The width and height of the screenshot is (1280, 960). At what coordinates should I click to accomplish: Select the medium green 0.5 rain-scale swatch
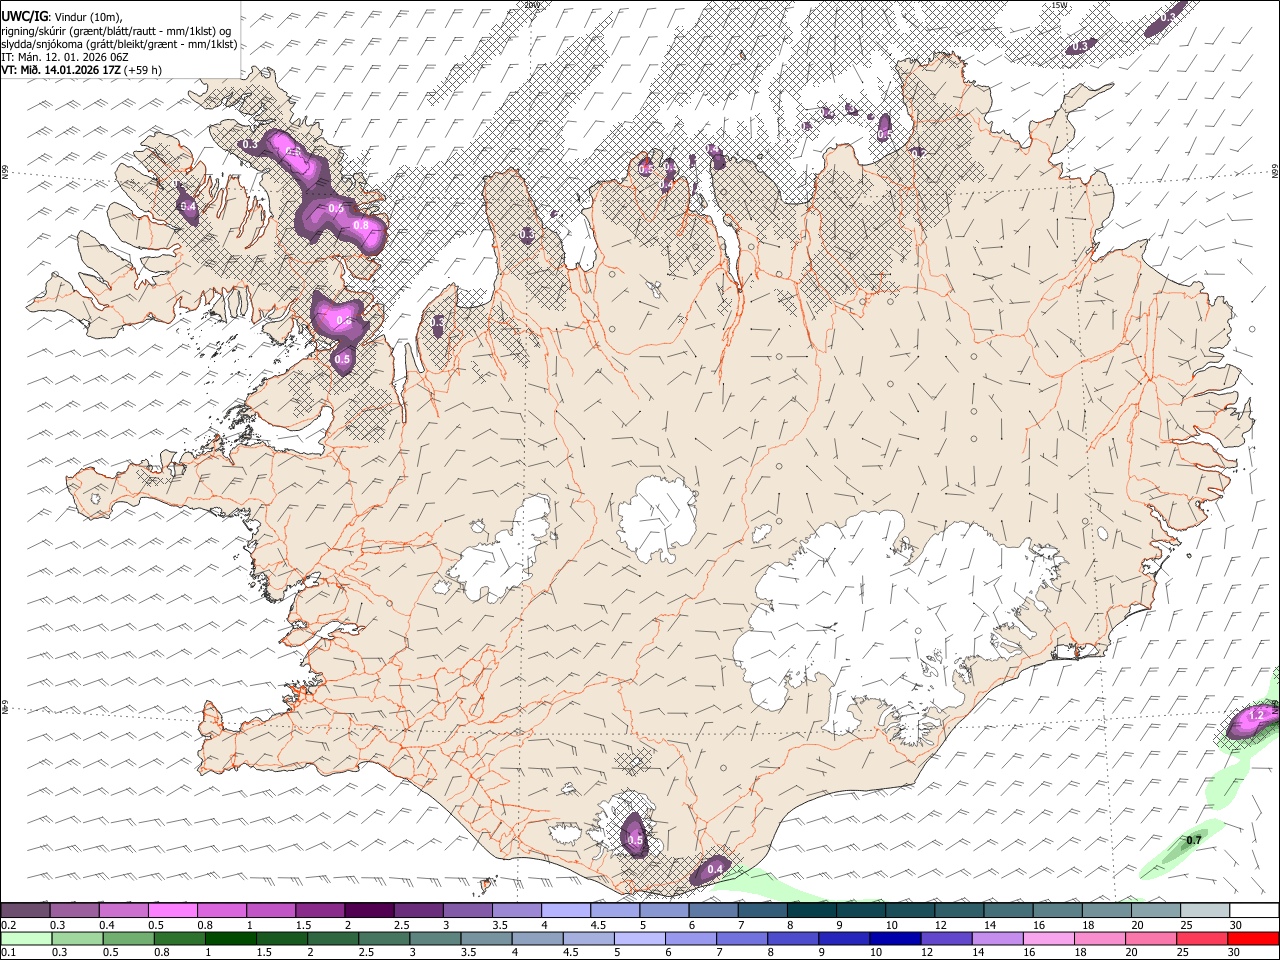(x=128, y=939)
